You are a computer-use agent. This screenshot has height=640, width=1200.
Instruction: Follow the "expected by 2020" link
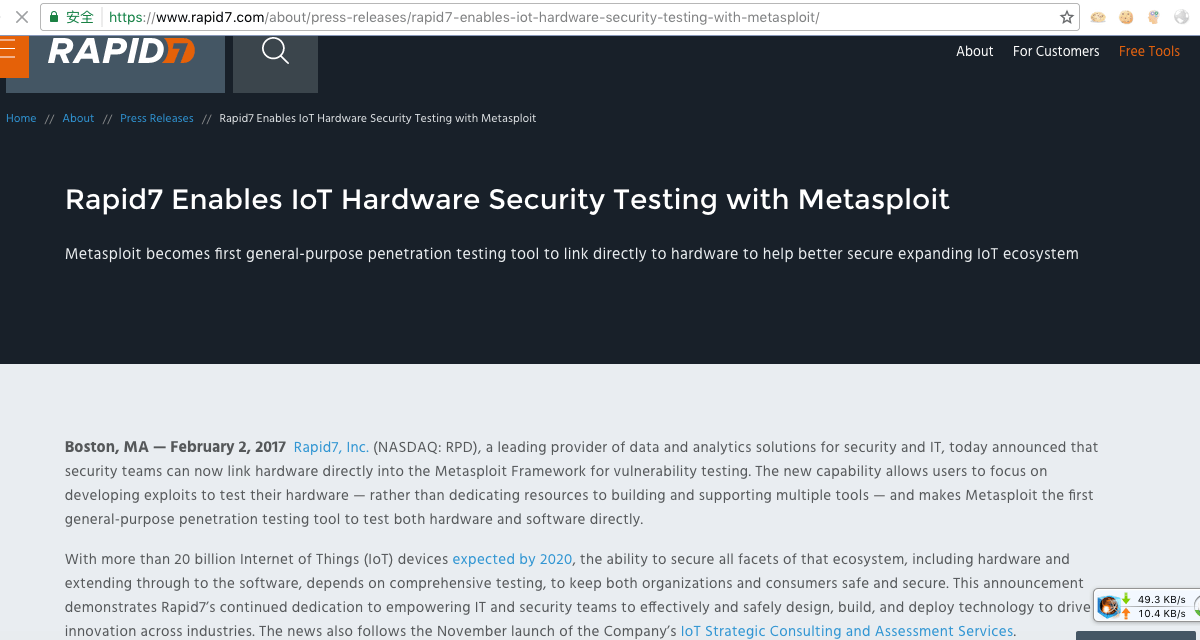click(512, 559)
